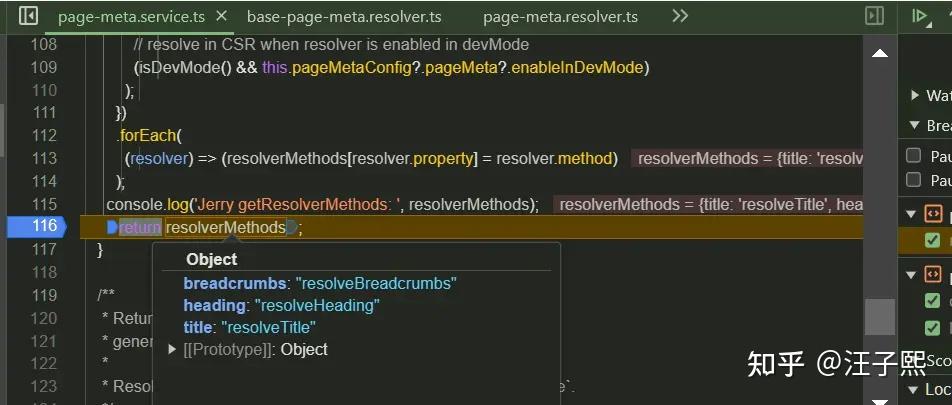Uncheck the highlighted active breakpoint checkbox
The width and height of the screenshot is (952, 405).
932,240
